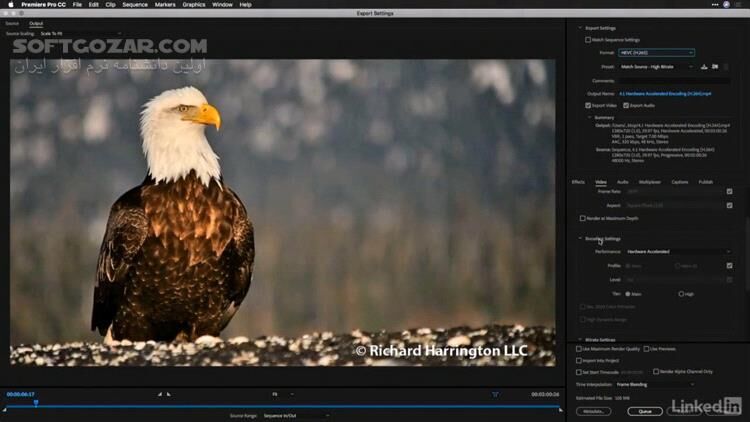Enable Import Into Project checkbox

[579, 360]
